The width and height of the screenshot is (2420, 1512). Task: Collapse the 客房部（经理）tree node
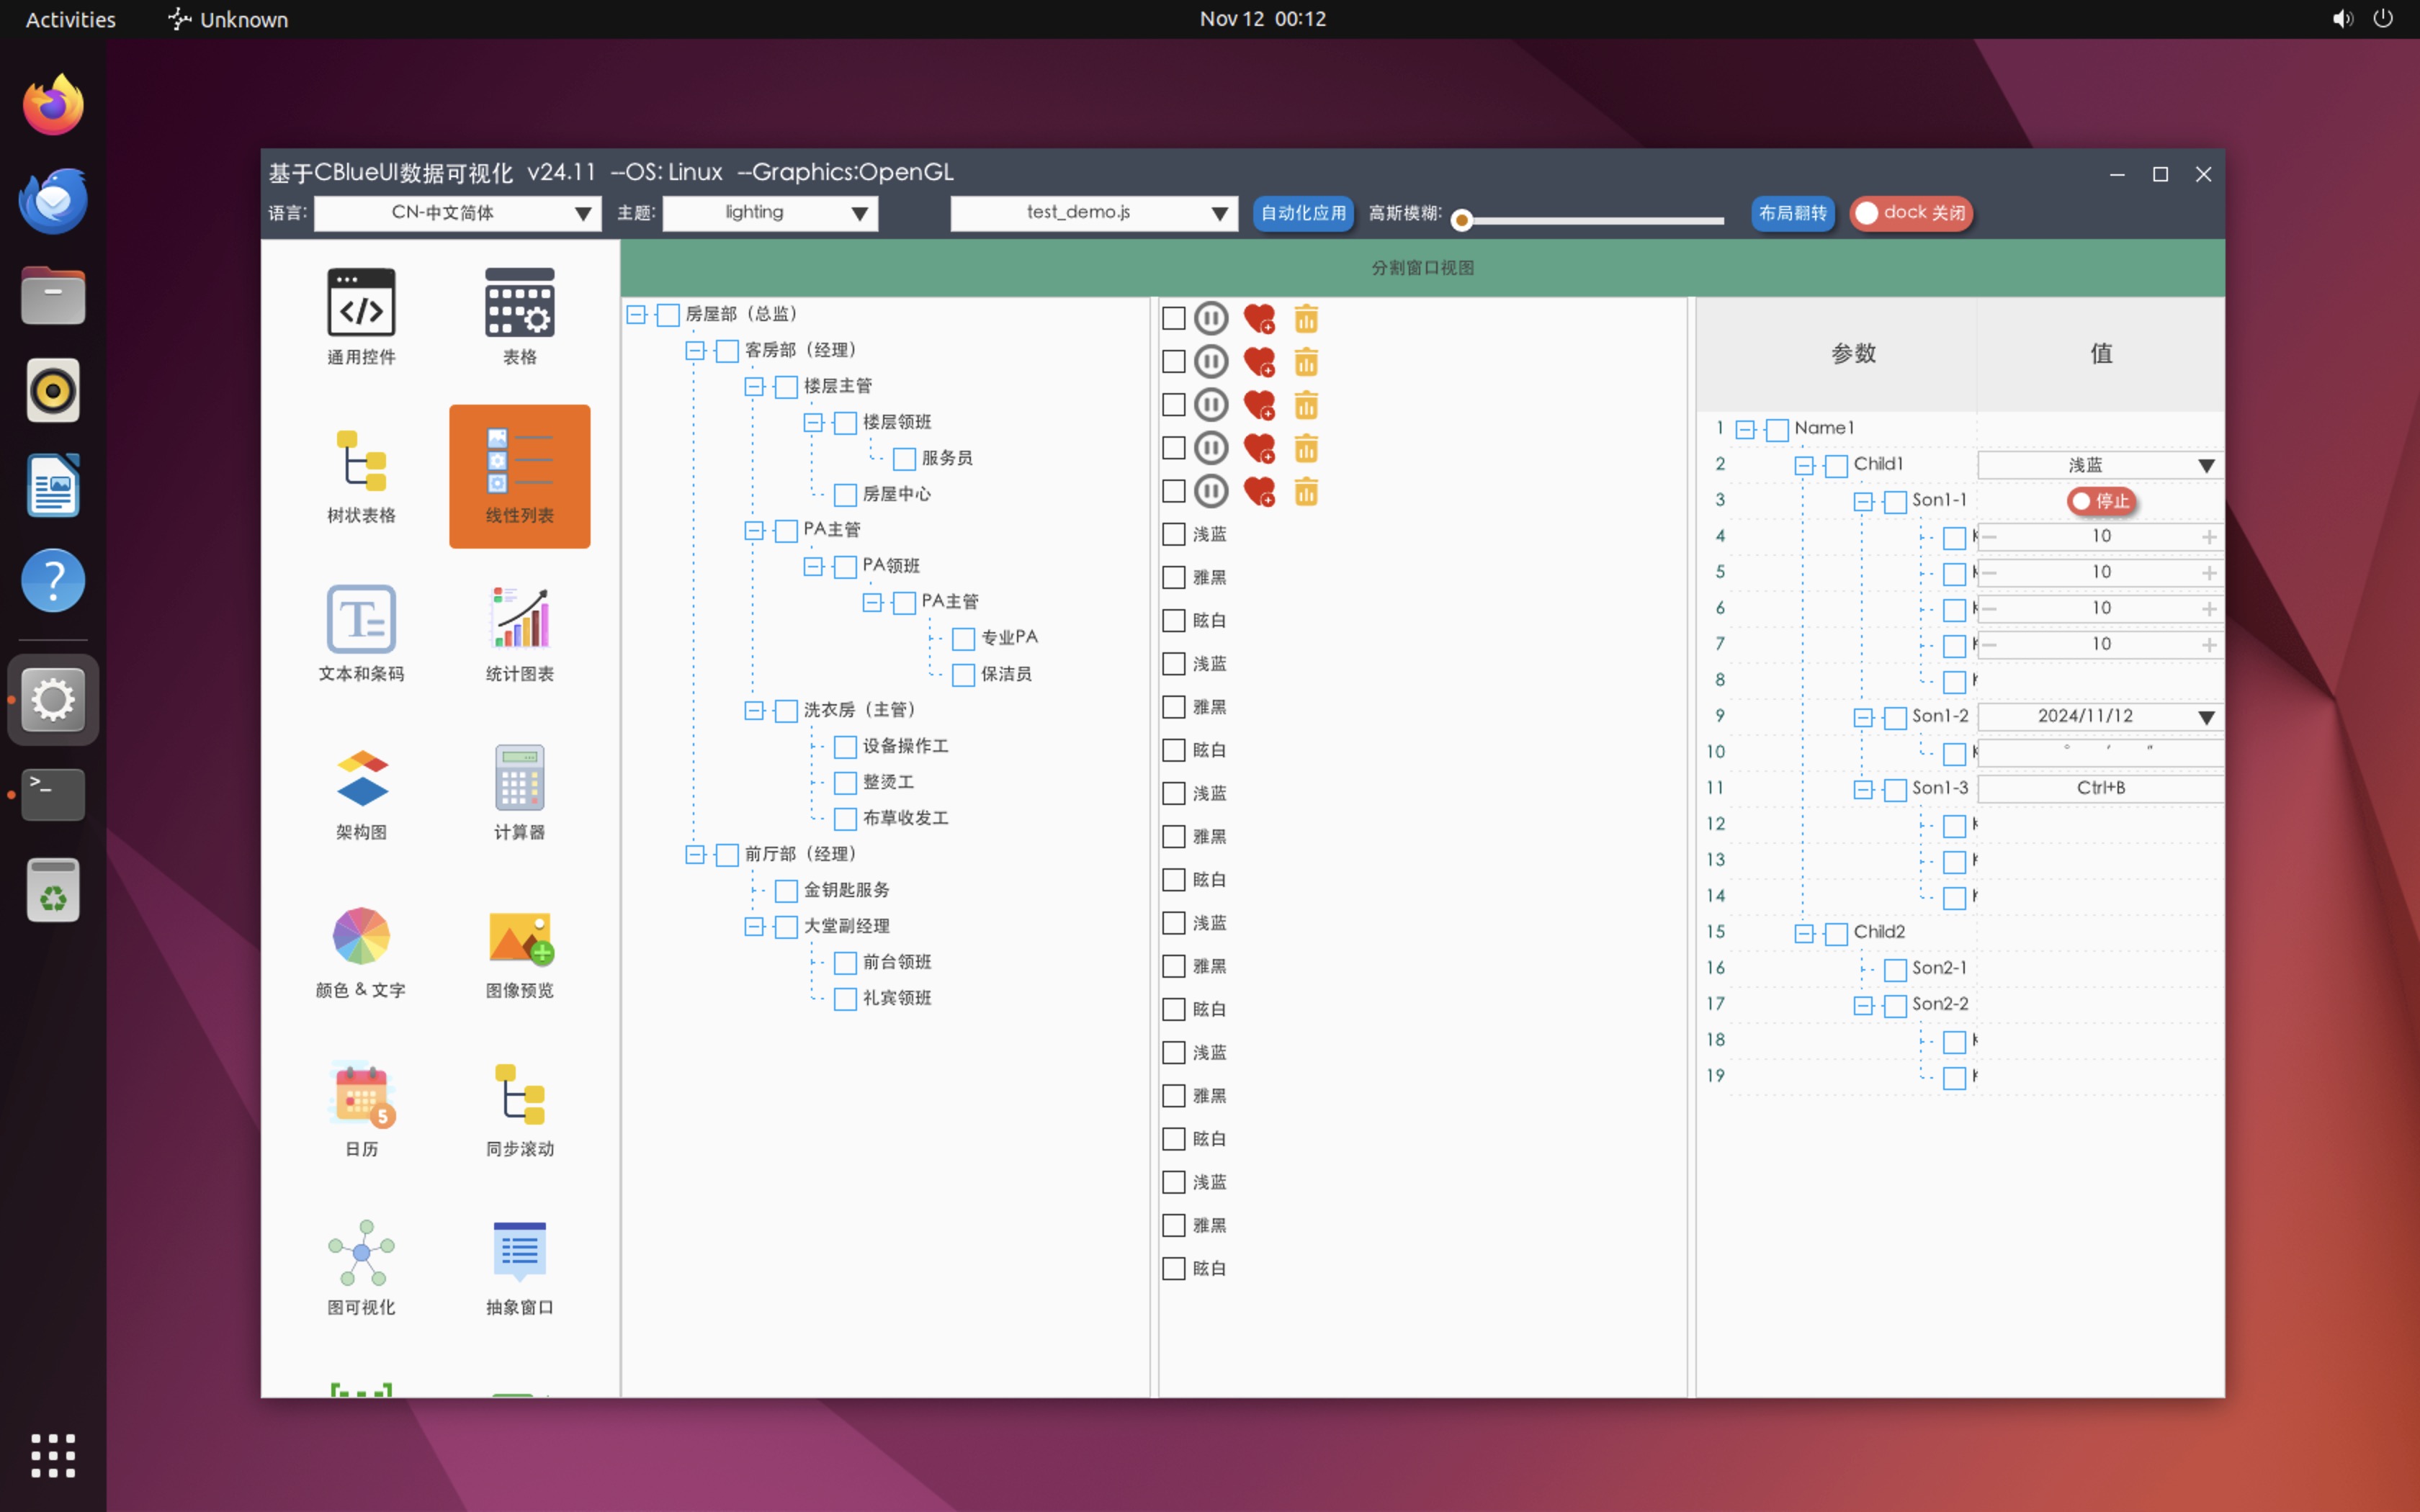click(695, 351)
